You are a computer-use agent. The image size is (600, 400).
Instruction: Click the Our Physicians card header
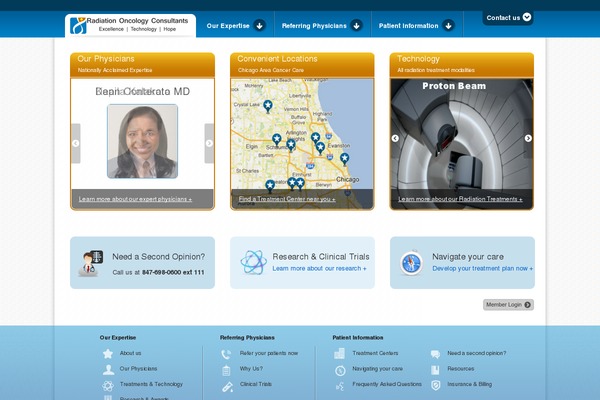coord(142,65)
